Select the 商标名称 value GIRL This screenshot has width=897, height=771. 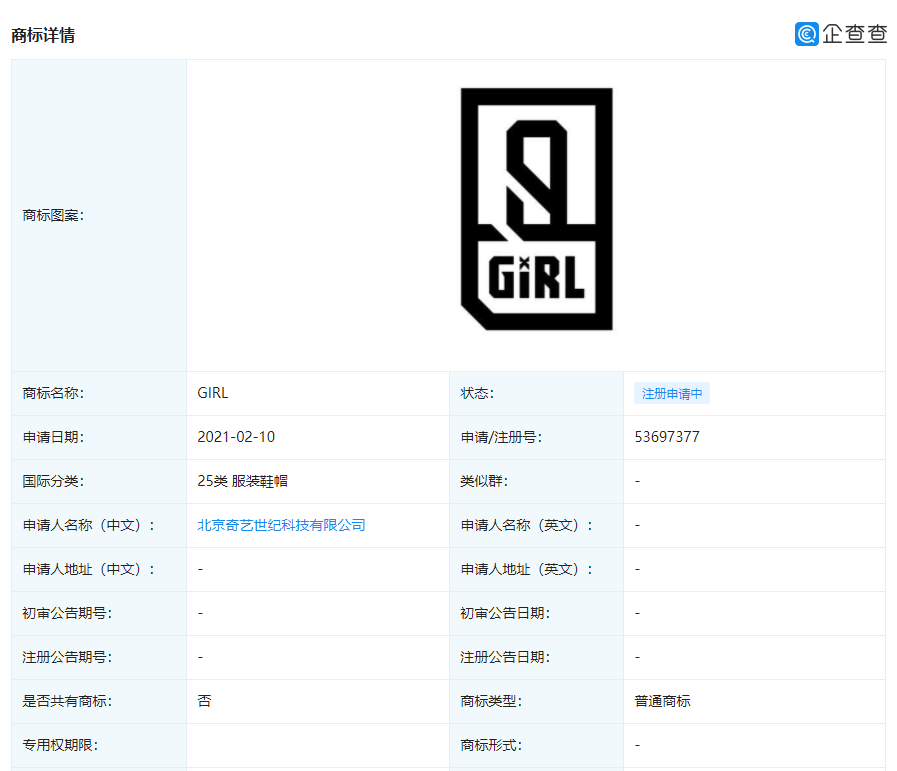pos(213,392)
